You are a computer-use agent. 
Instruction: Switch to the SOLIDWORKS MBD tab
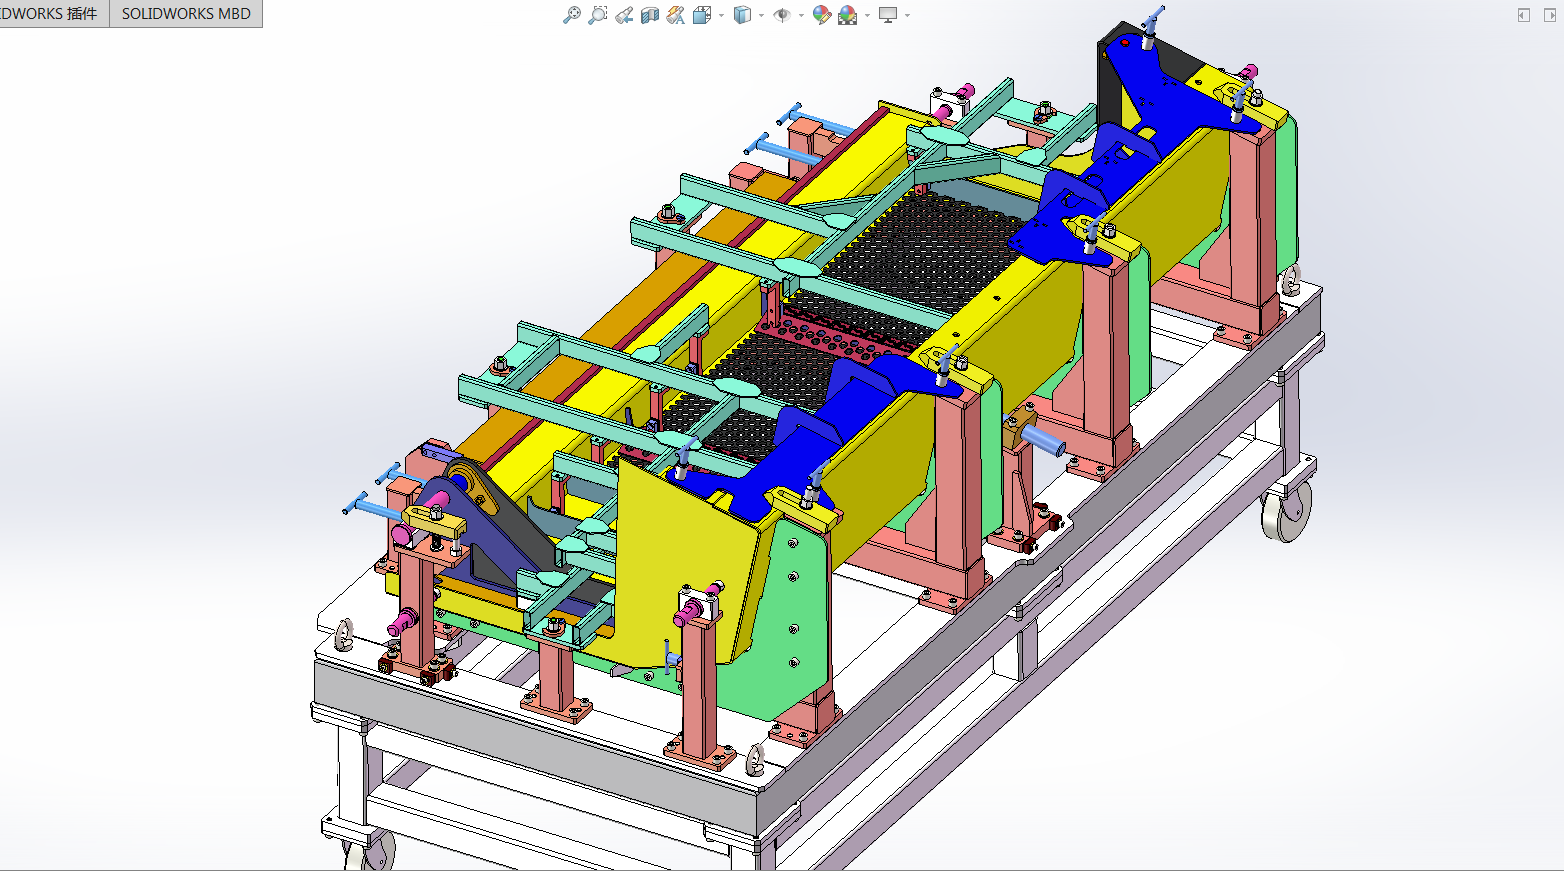[x=186, y=14]
